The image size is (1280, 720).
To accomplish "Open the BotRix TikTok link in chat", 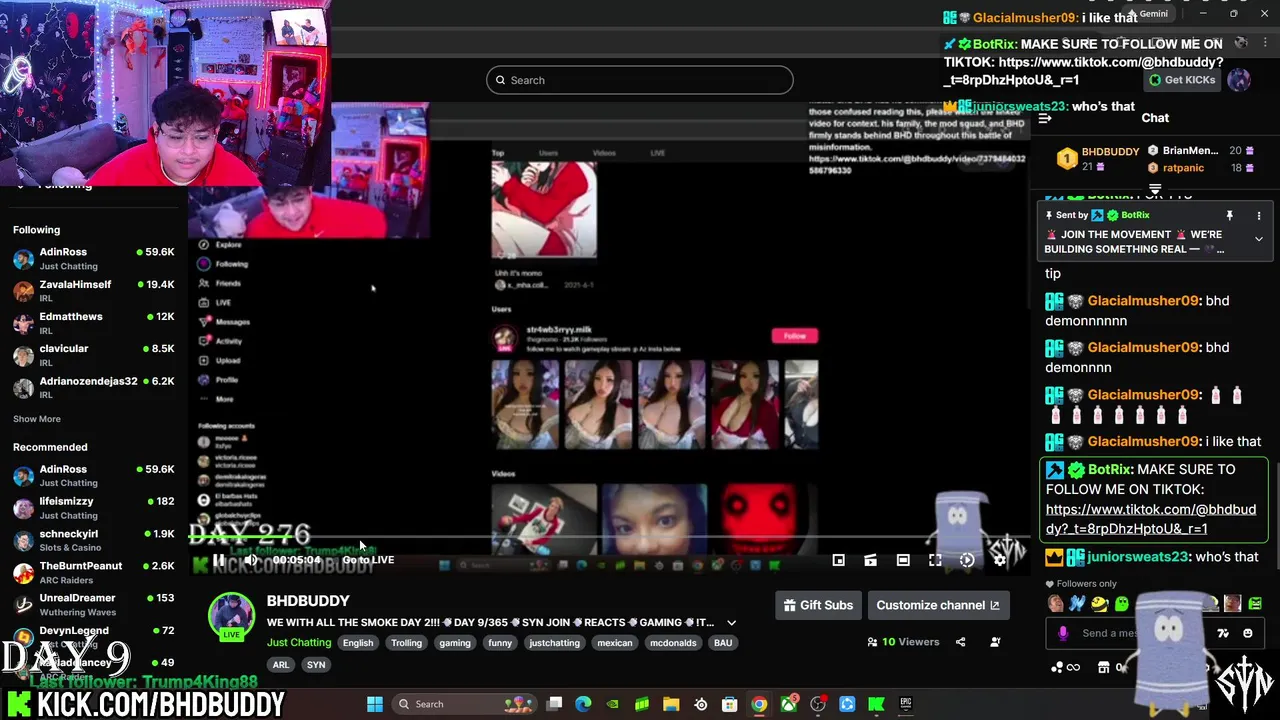I will tap(1151, 519).
